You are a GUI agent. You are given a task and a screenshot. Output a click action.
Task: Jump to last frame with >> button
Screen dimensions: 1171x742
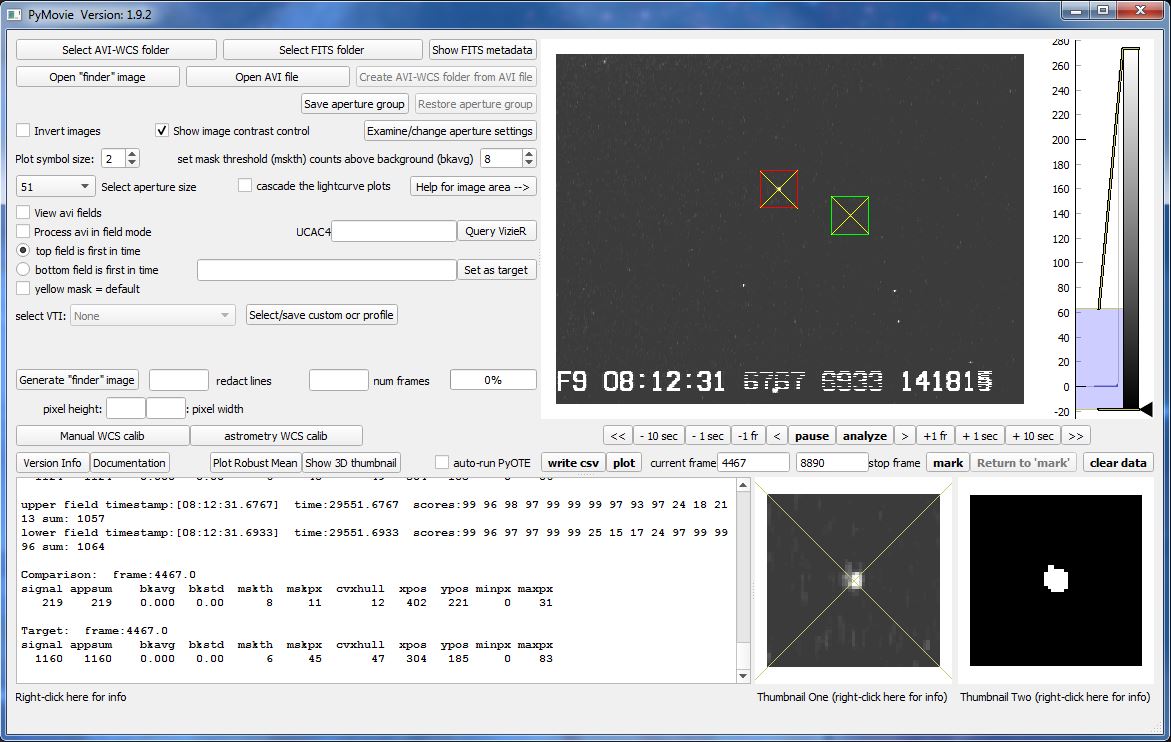click(x=1076, y=436)
